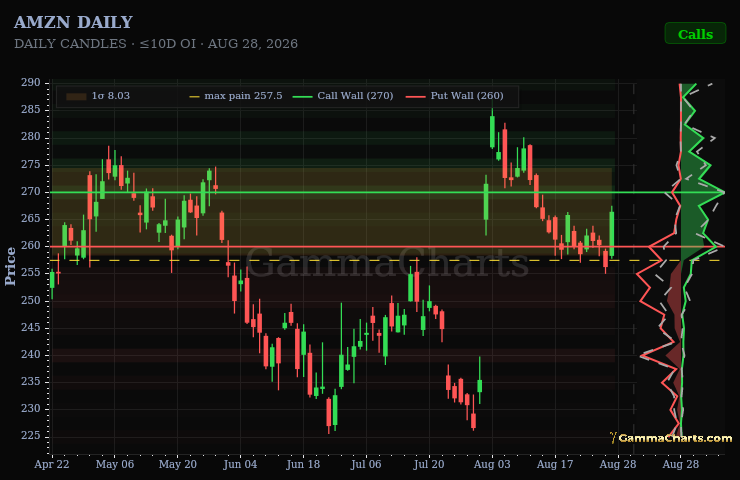Click the Jun 18 date label
The width and height of the screenshot is (740, 480).
(303, 464)
